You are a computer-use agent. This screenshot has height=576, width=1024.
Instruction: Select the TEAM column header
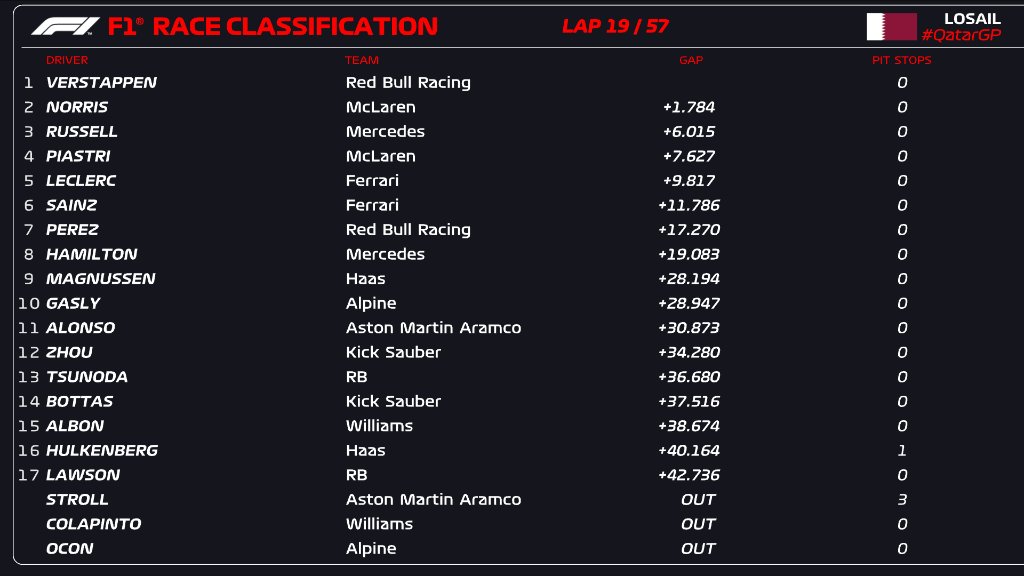tap(362, 60)
